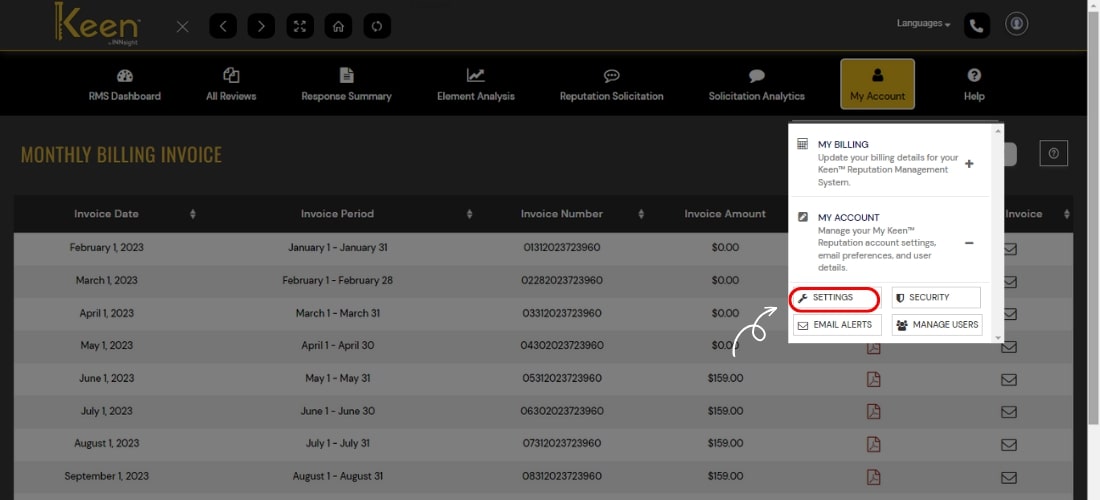Screen dimensions: 1100x500
Task: Click the back arrow navigation icon
Action: tap(223, 26)
